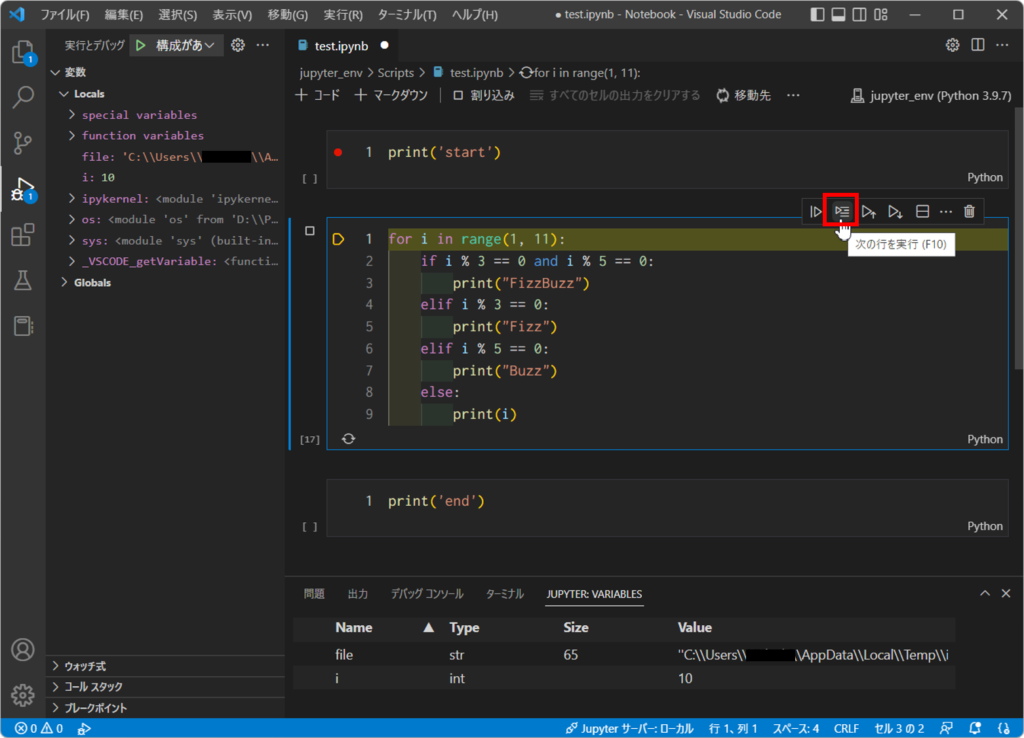Click the Jupyter サーバー: ローカル status item
1024x738 pixels.
[x=630, y=728]
